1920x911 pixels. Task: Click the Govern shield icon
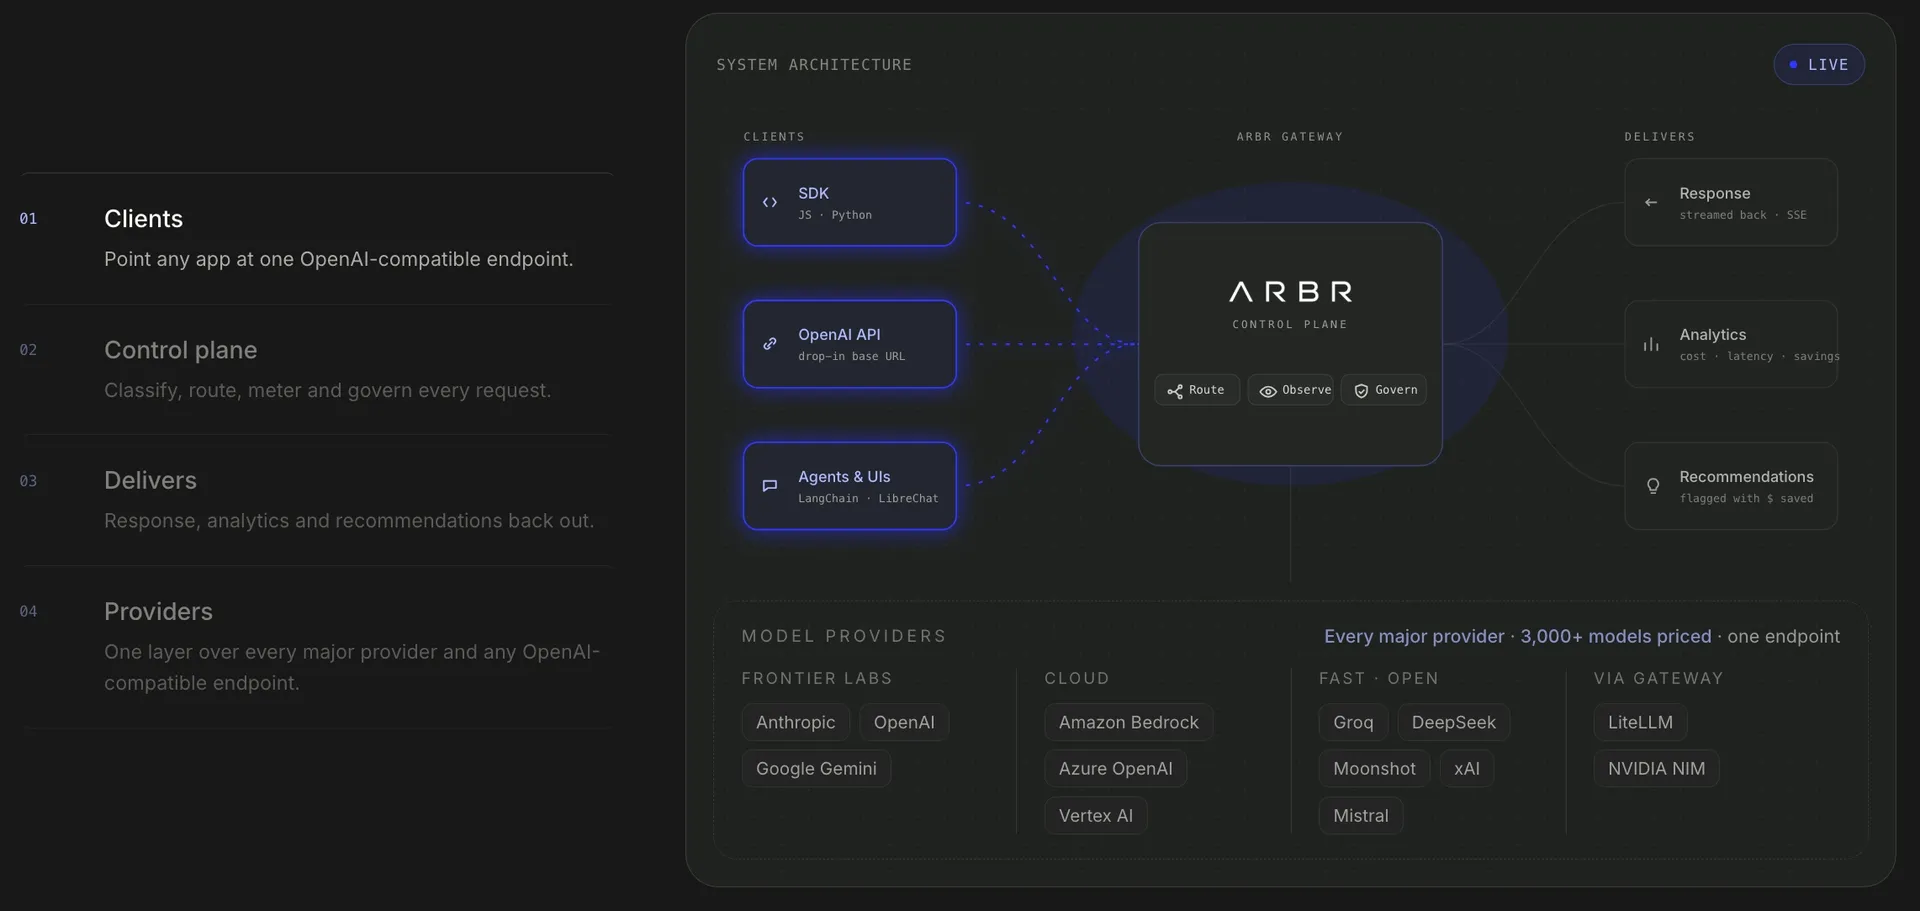(x=1361, y=391)
